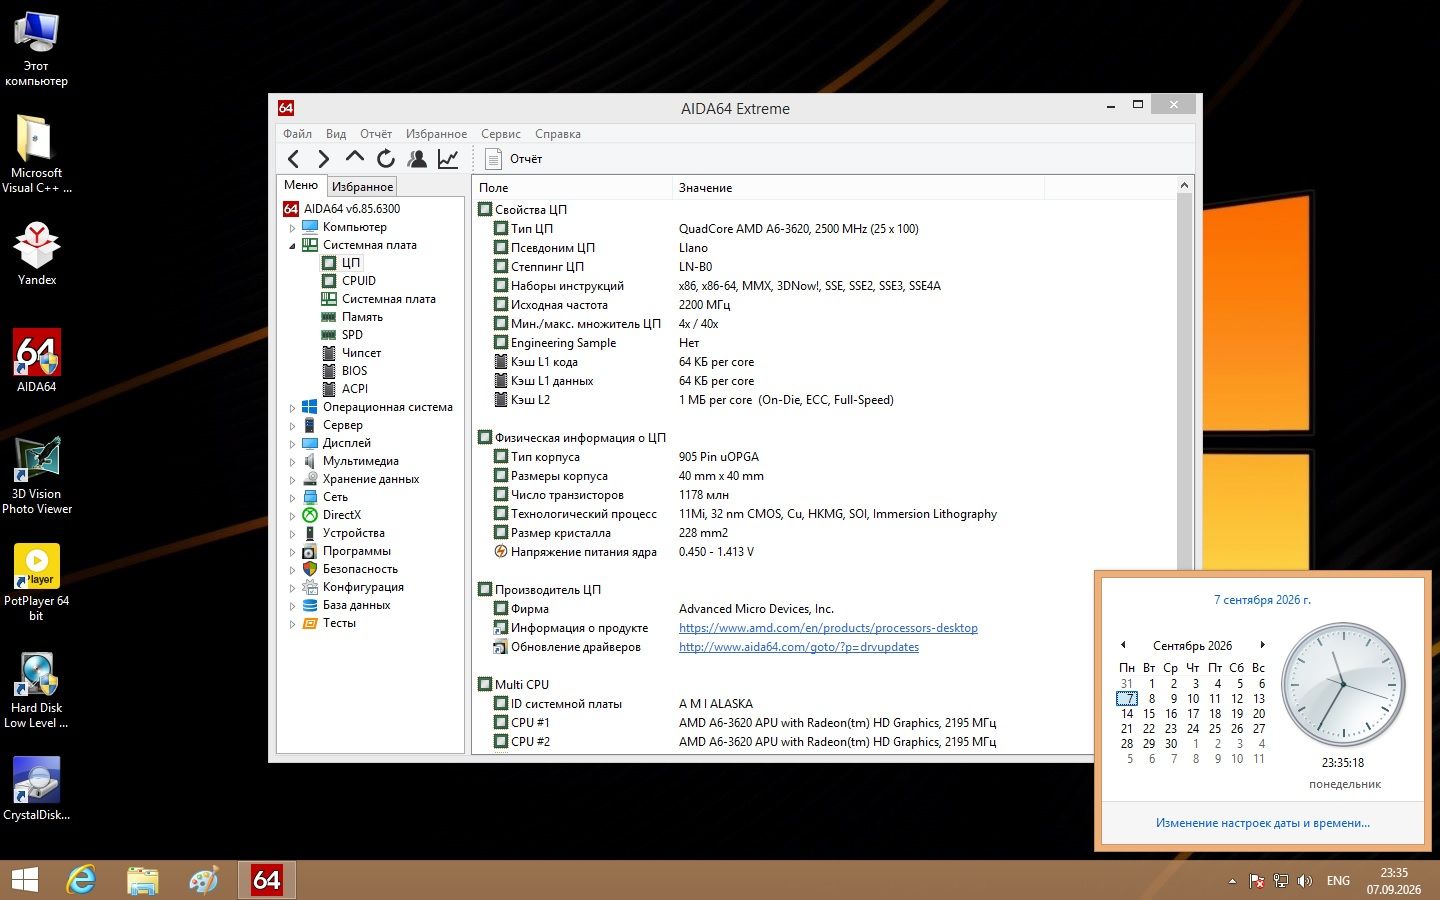
Task: Refresh the AIDA64 page
Action: (386, 158)
